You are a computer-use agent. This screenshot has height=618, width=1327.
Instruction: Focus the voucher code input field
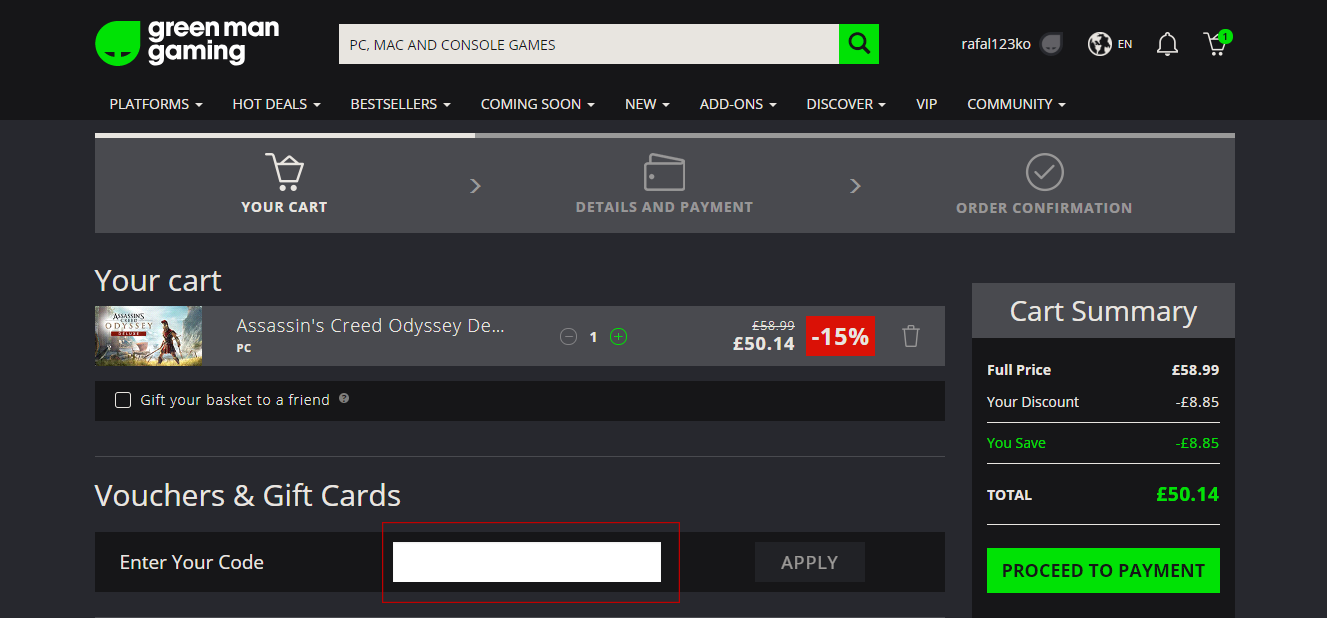coord(526,562)
